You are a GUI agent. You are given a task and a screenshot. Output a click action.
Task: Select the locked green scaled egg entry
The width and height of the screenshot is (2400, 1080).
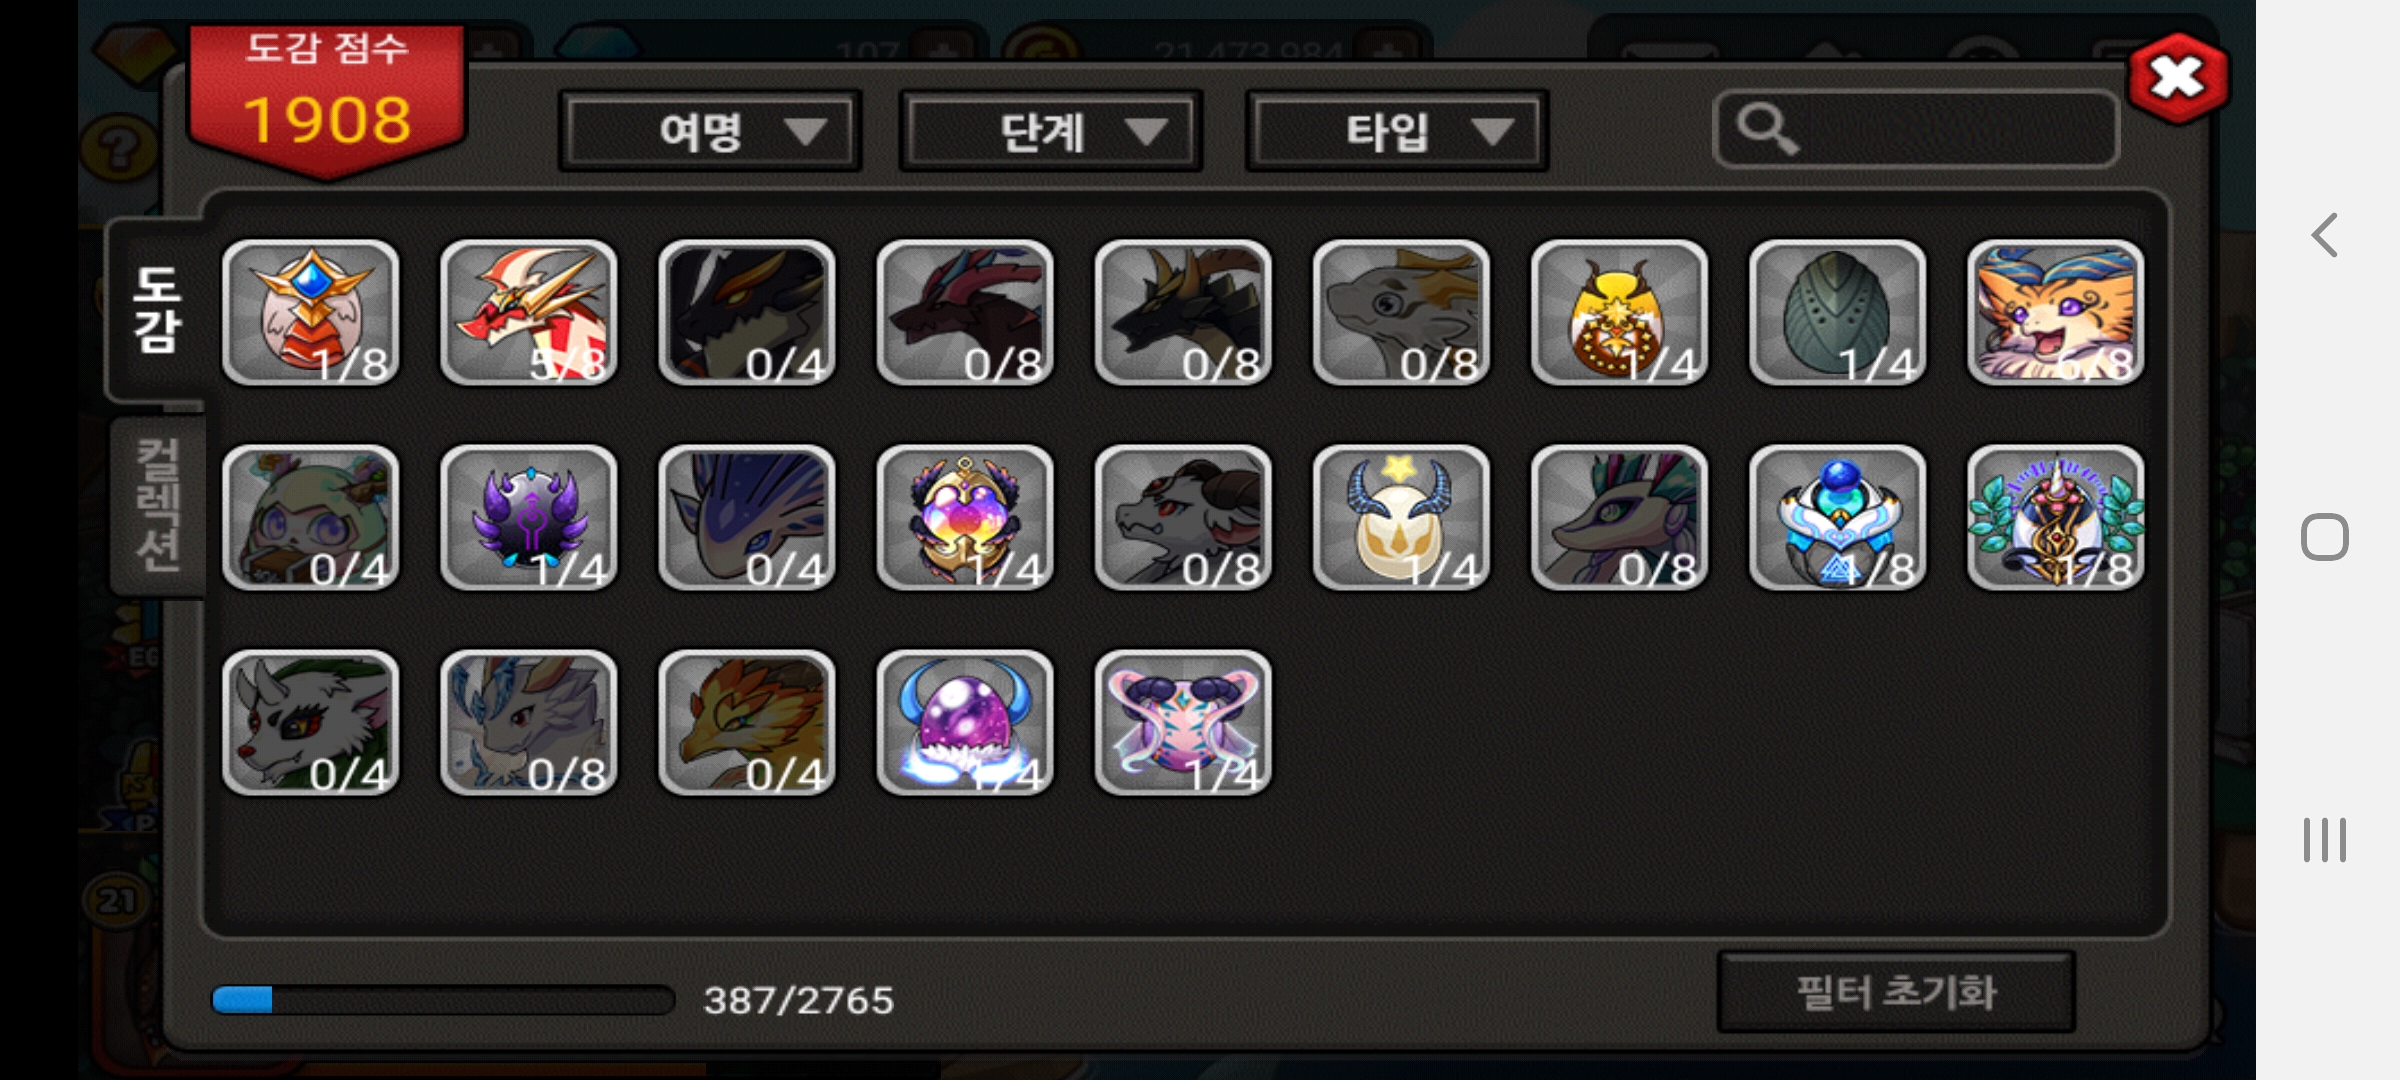(1838, 312)
